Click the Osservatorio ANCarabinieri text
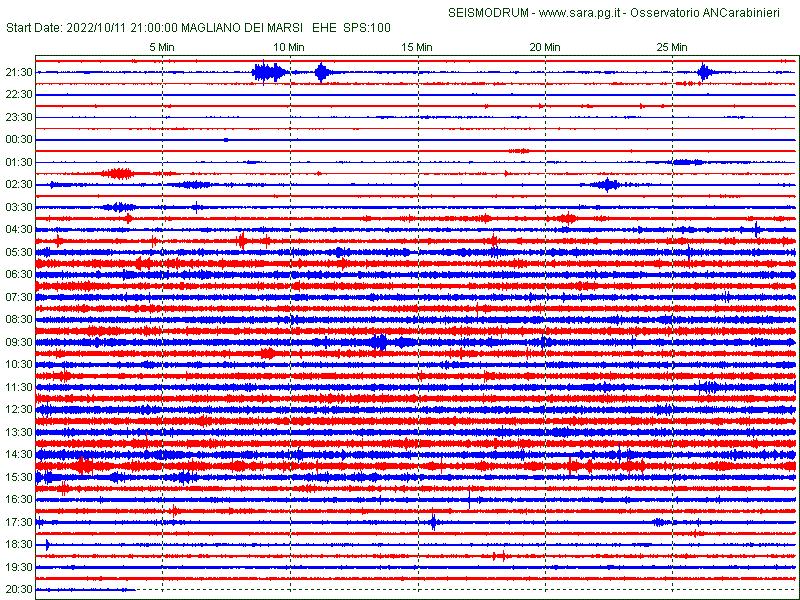 pyautogui.click(x=705, y=13)
